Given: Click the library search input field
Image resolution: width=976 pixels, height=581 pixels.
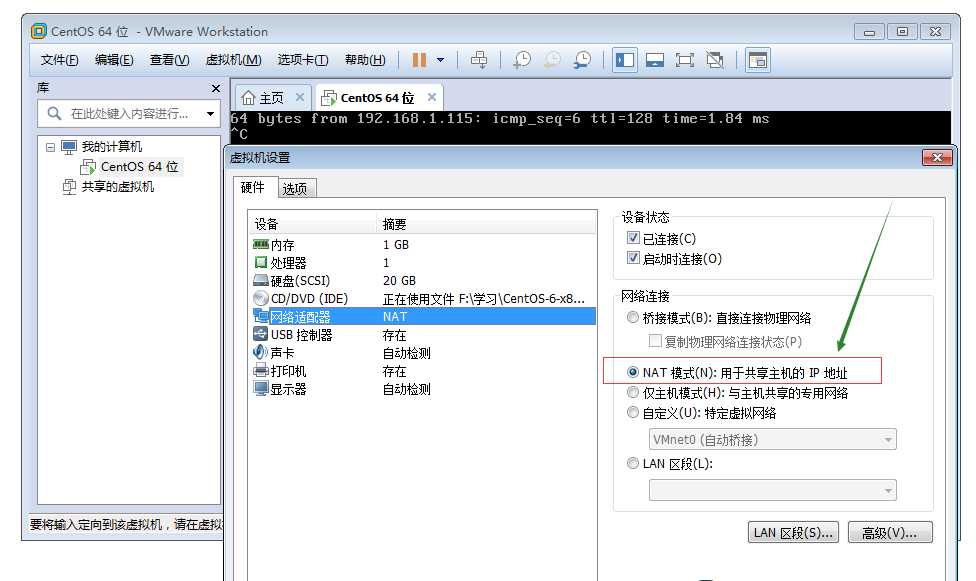Looking at the screenshot, I should pyautogui.click(x=129, y=114).
